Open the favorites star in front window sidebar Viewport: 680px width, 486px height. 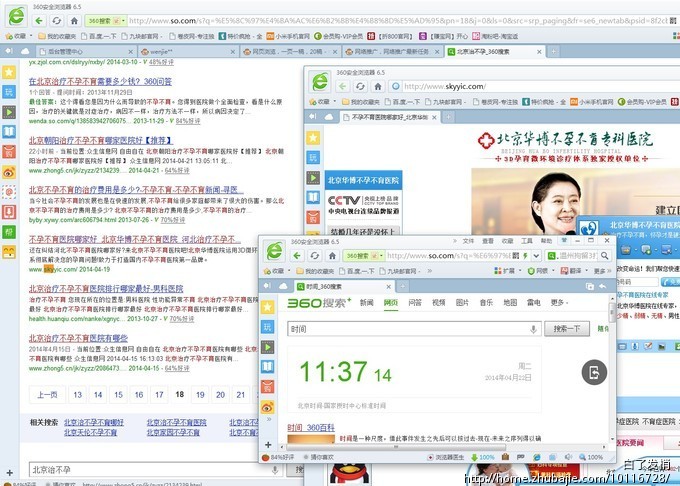click(268, 307)
